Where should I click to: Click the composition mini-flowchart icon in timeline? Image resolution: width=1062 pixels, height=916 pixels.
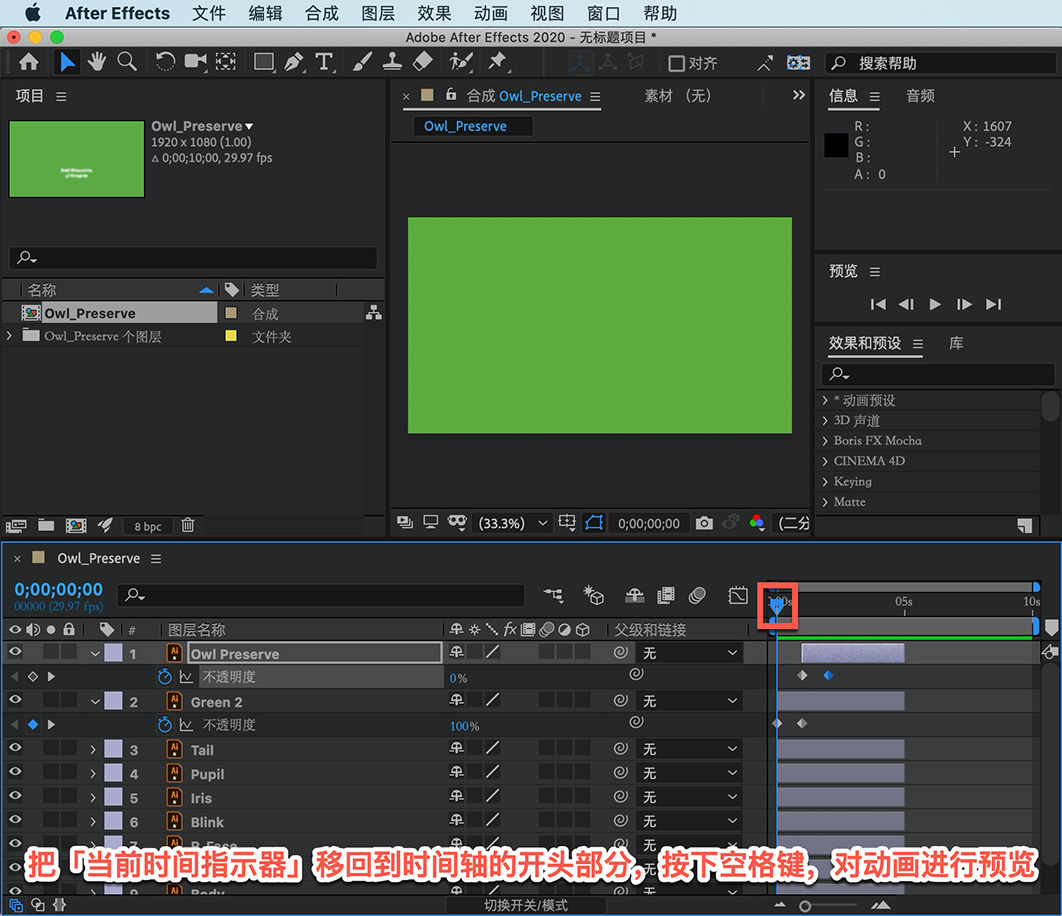[553, 596]
